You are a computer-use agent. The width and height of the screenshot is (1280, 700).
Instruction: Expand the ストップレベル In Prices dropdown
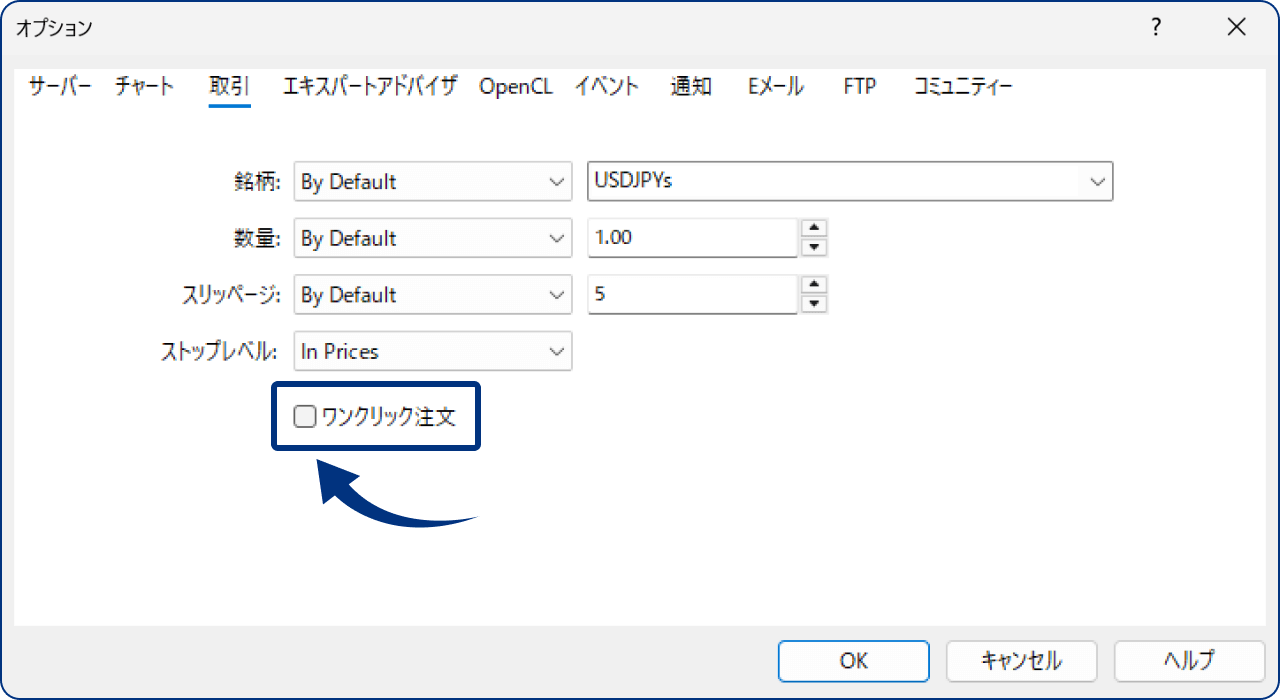(432, 351)
